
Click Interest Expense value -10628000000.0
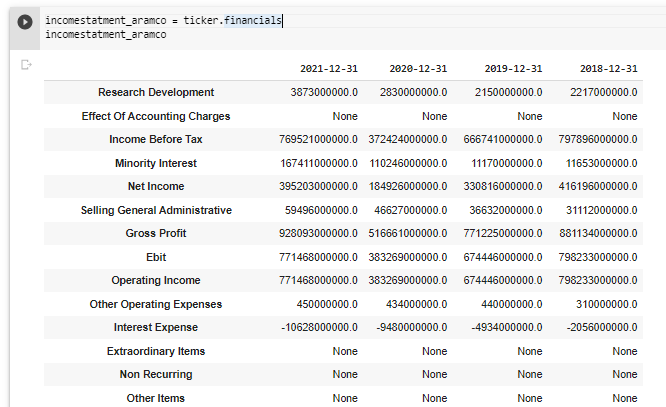319,327
